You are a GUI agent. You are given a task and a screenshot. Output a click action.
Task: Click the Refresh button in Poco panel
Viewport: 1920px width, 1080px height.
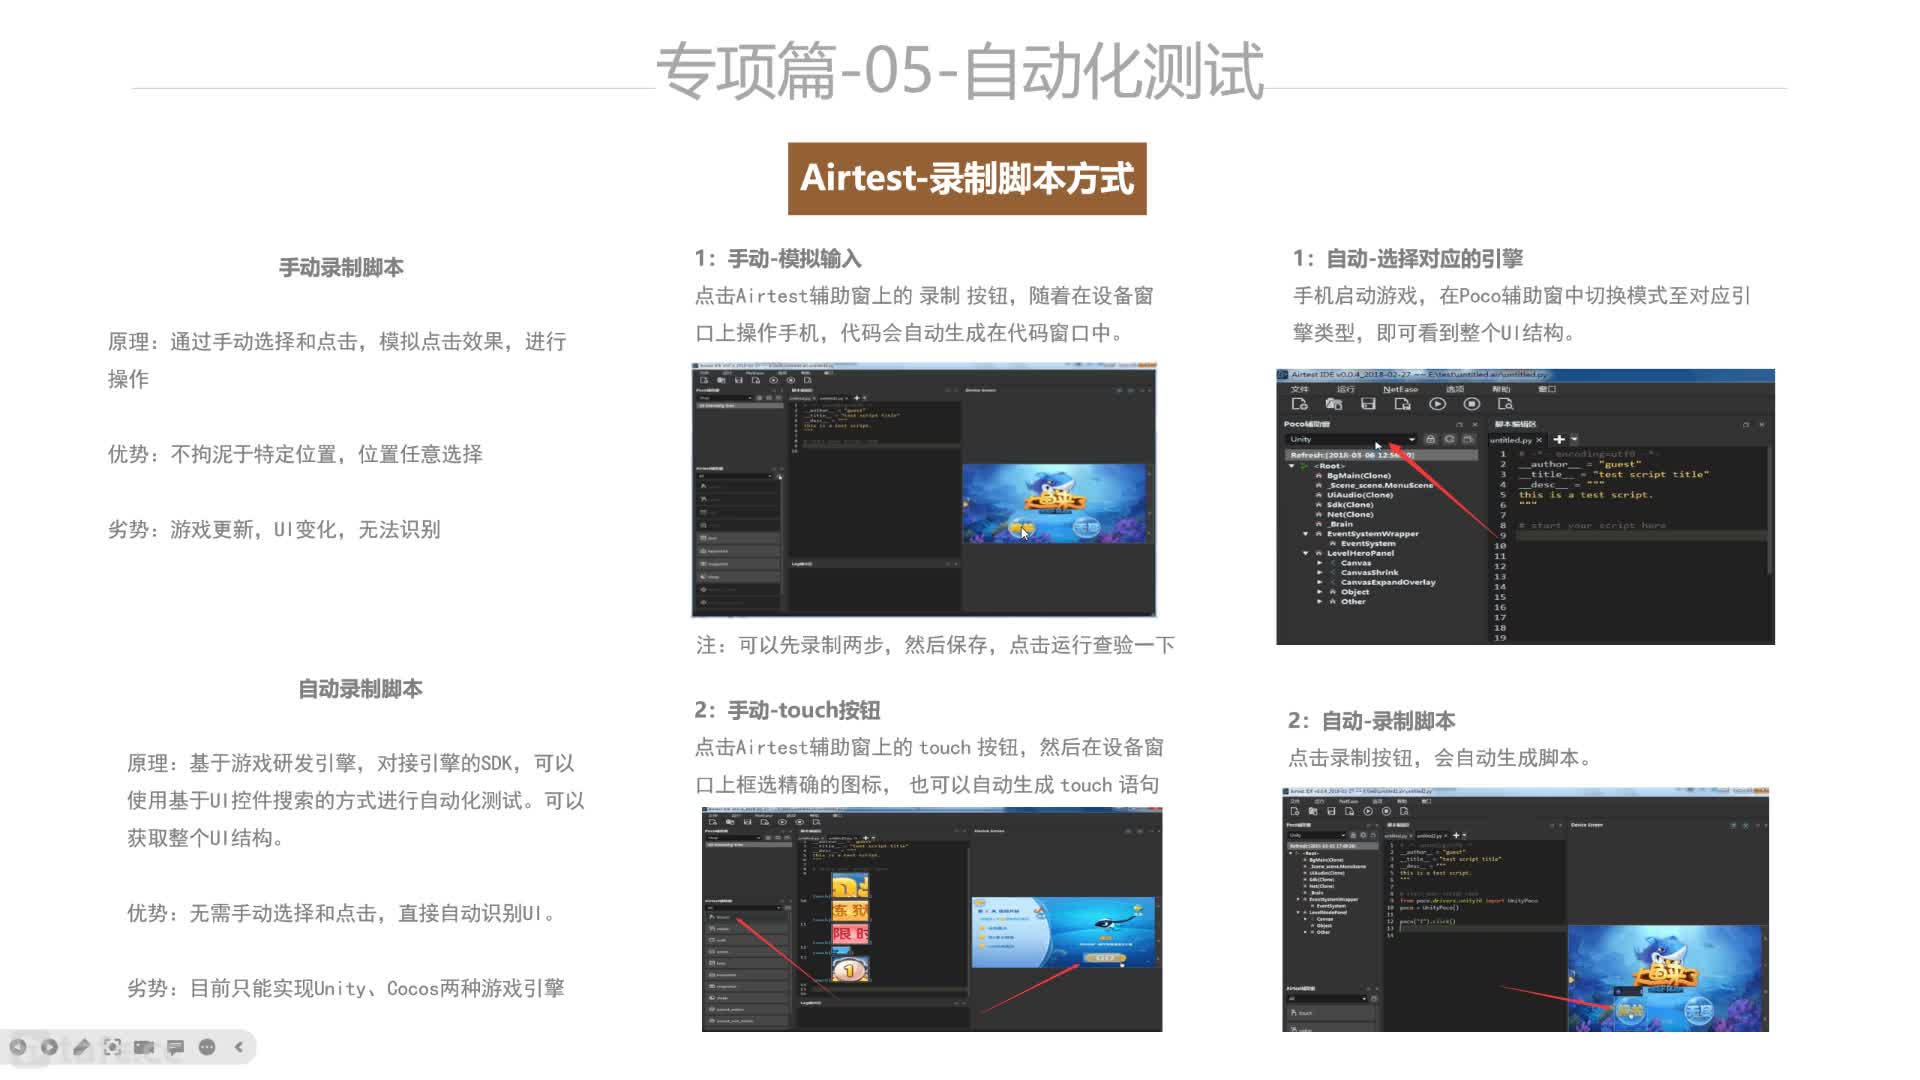pos(1451,439)
